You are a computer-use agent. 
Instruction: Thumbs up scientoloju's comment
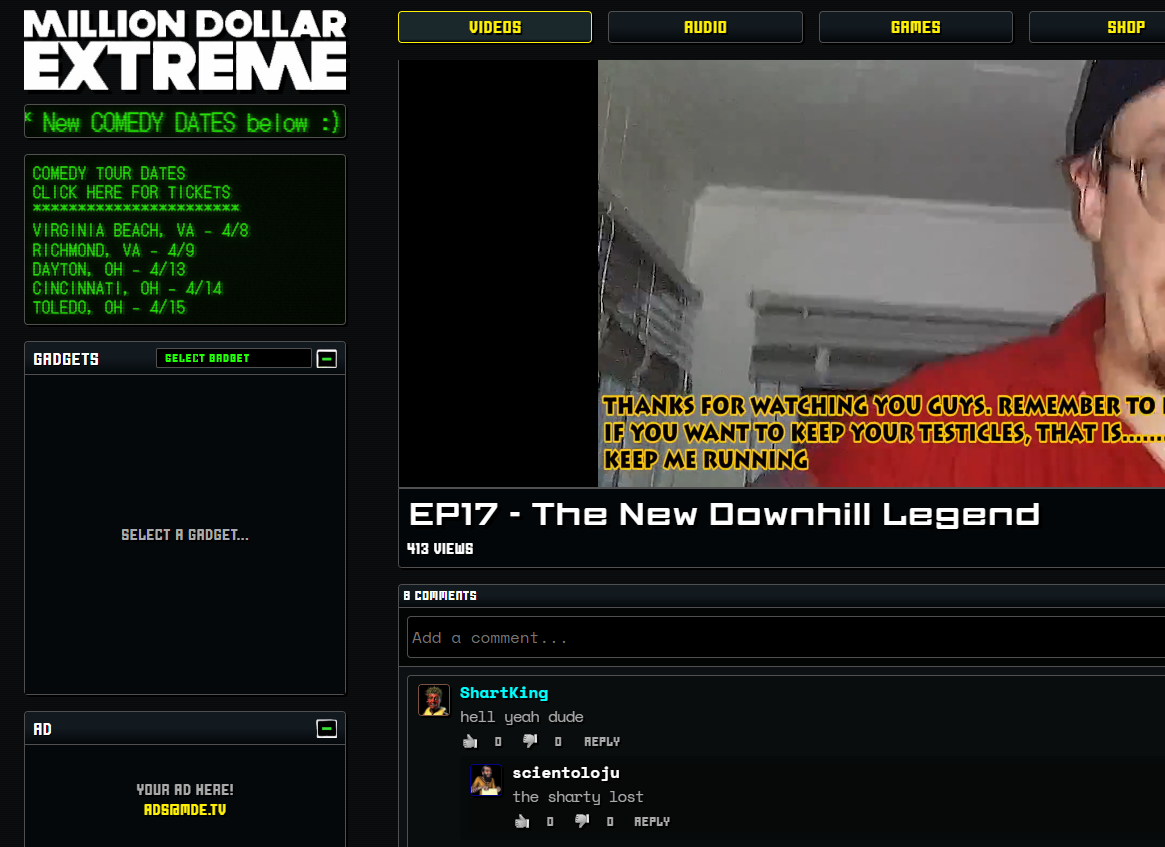click(522, 821)
